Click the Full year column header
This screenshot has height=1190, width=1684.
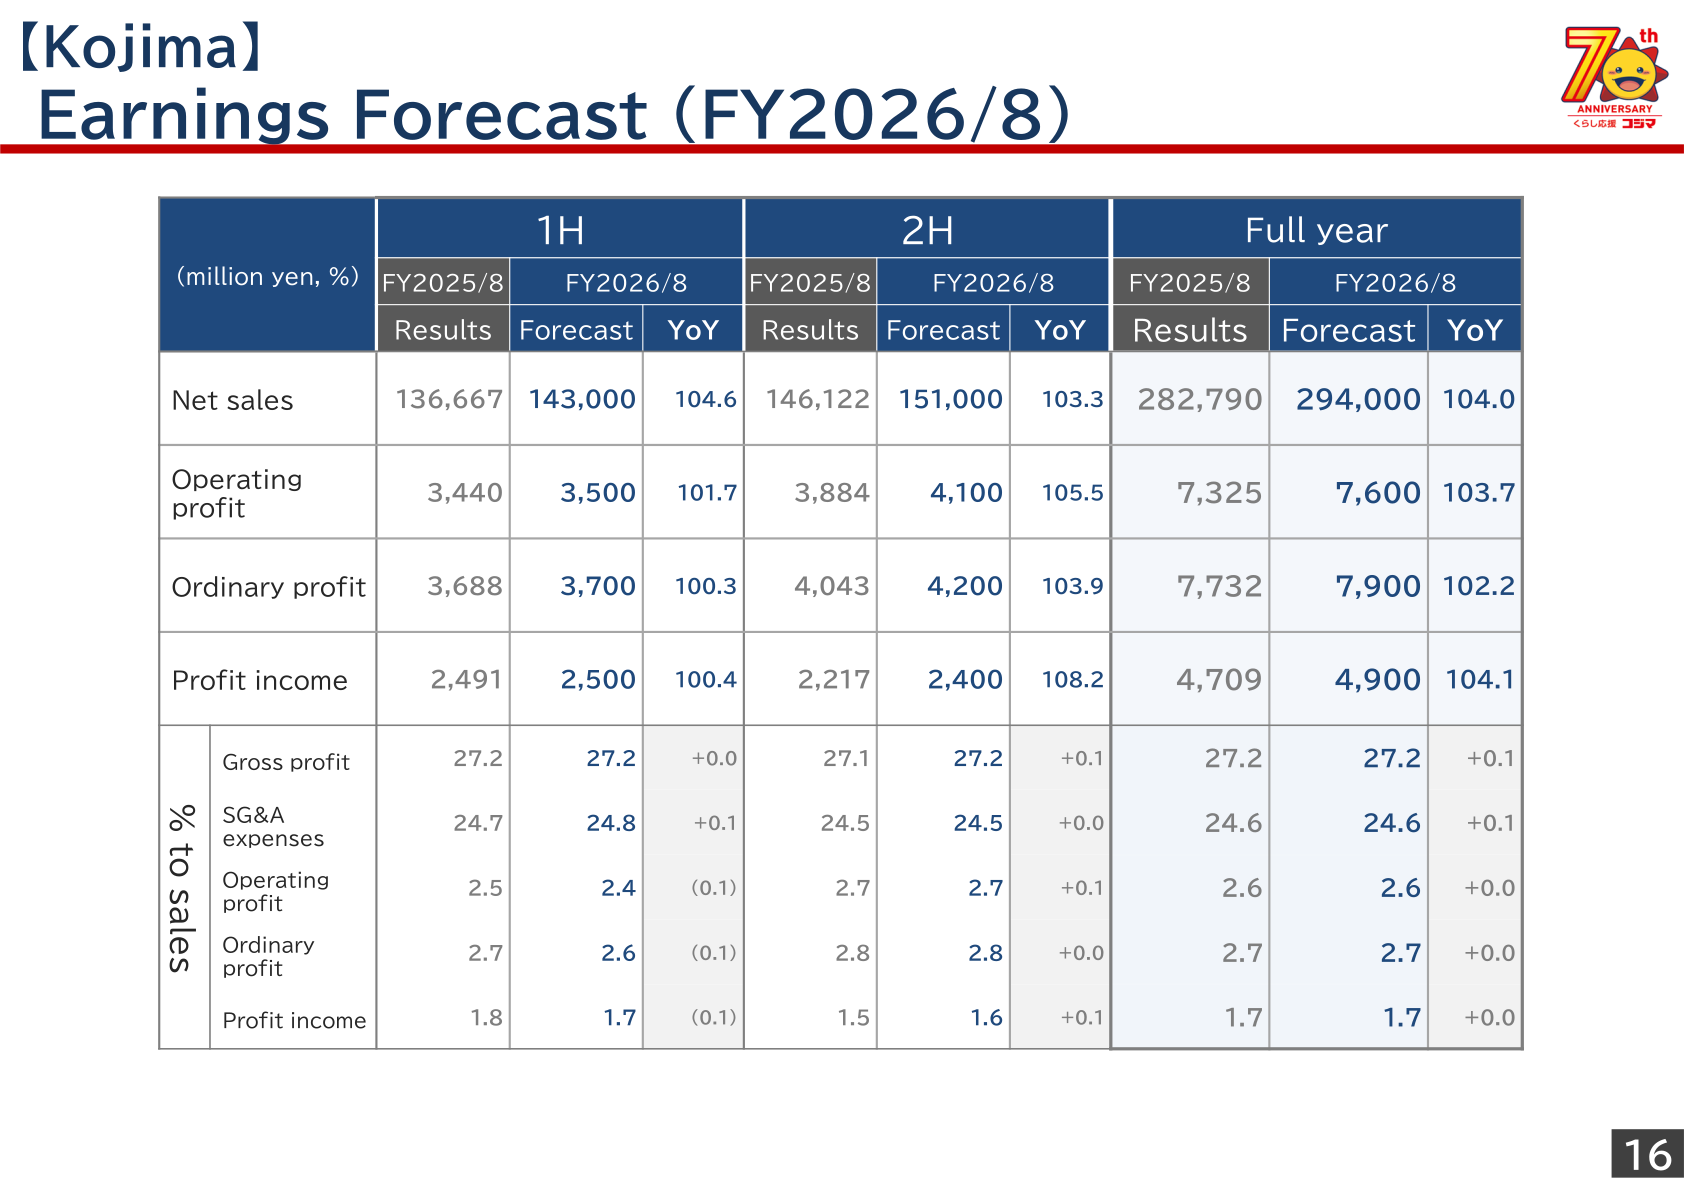pos(1317,230)
